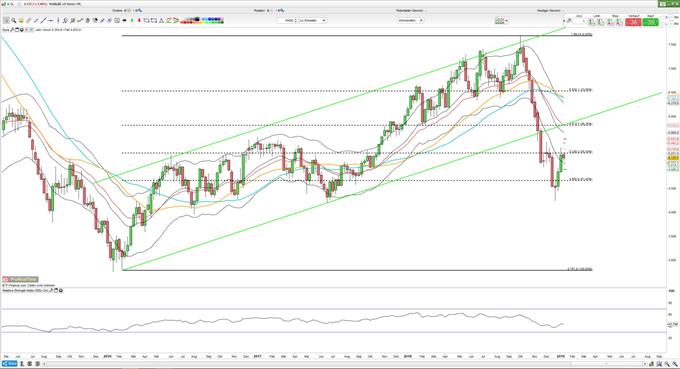Open order panel wrench settings
680x369 pixels.
point(569,21)
